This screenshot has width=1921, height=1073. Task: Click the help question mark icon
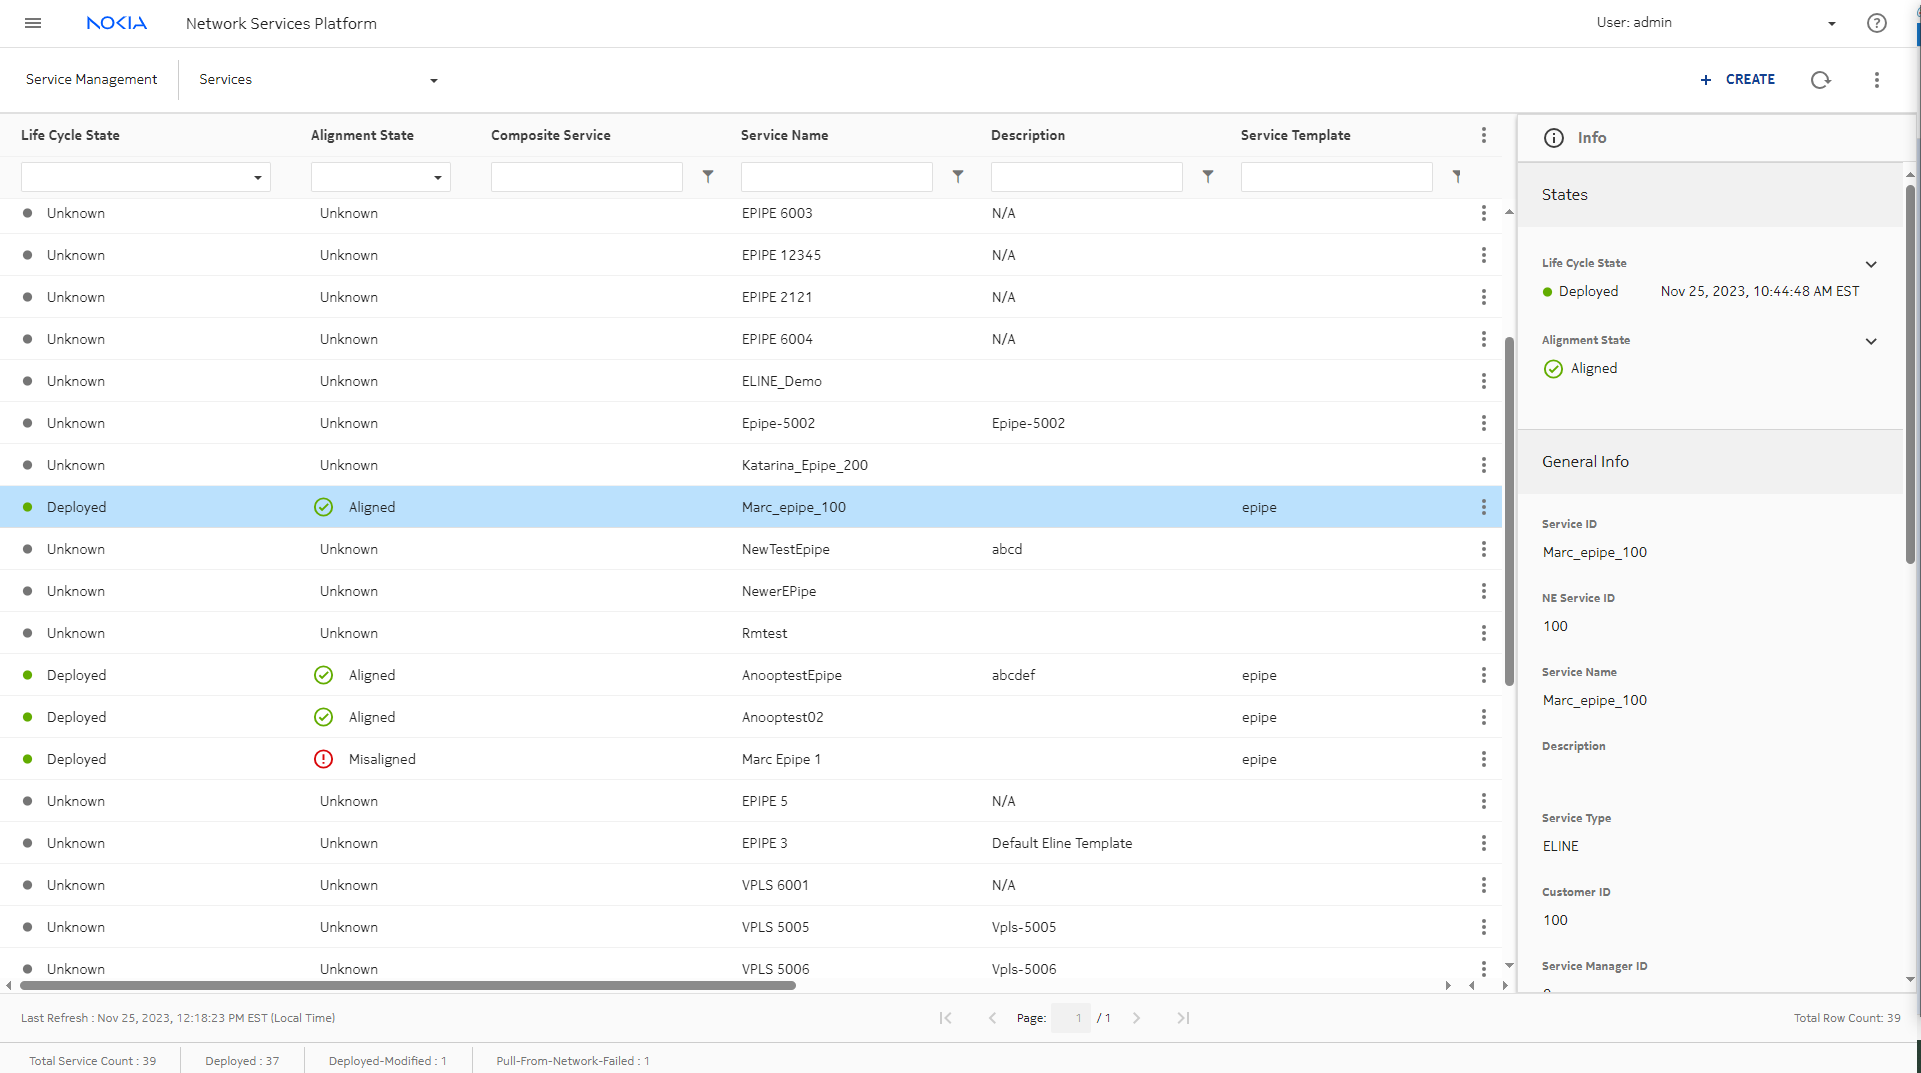tap(1876, 23)
